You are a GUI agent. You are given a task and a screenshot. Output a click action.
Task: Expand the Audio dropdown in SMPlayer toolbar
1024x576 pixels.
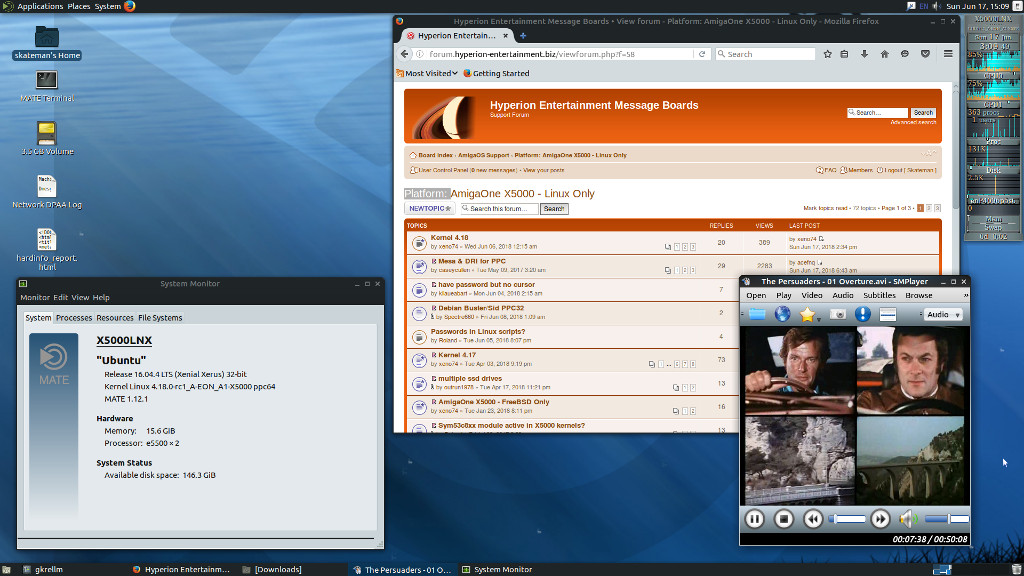pyautogui.click(x=944, y=315)
